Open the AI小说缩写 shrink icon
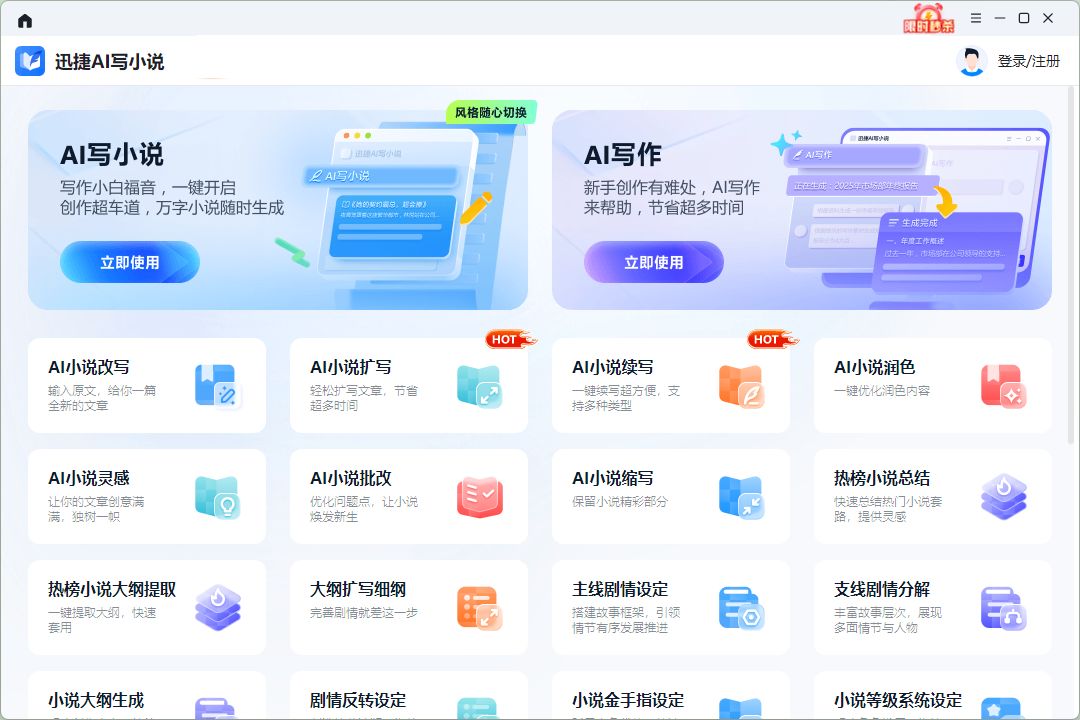The height and width of the screenshot is (720, 1080). (741, 497)
